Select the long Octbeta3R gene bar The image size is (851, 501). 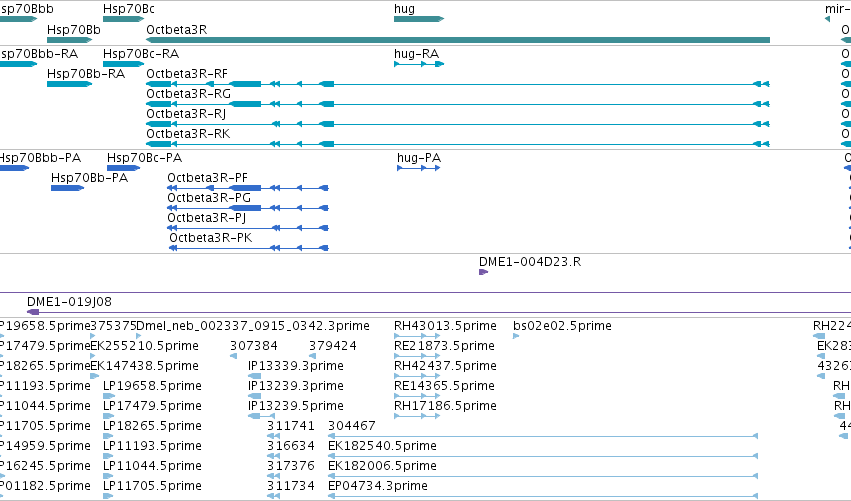pyautogui.click(x=458, y=40)
